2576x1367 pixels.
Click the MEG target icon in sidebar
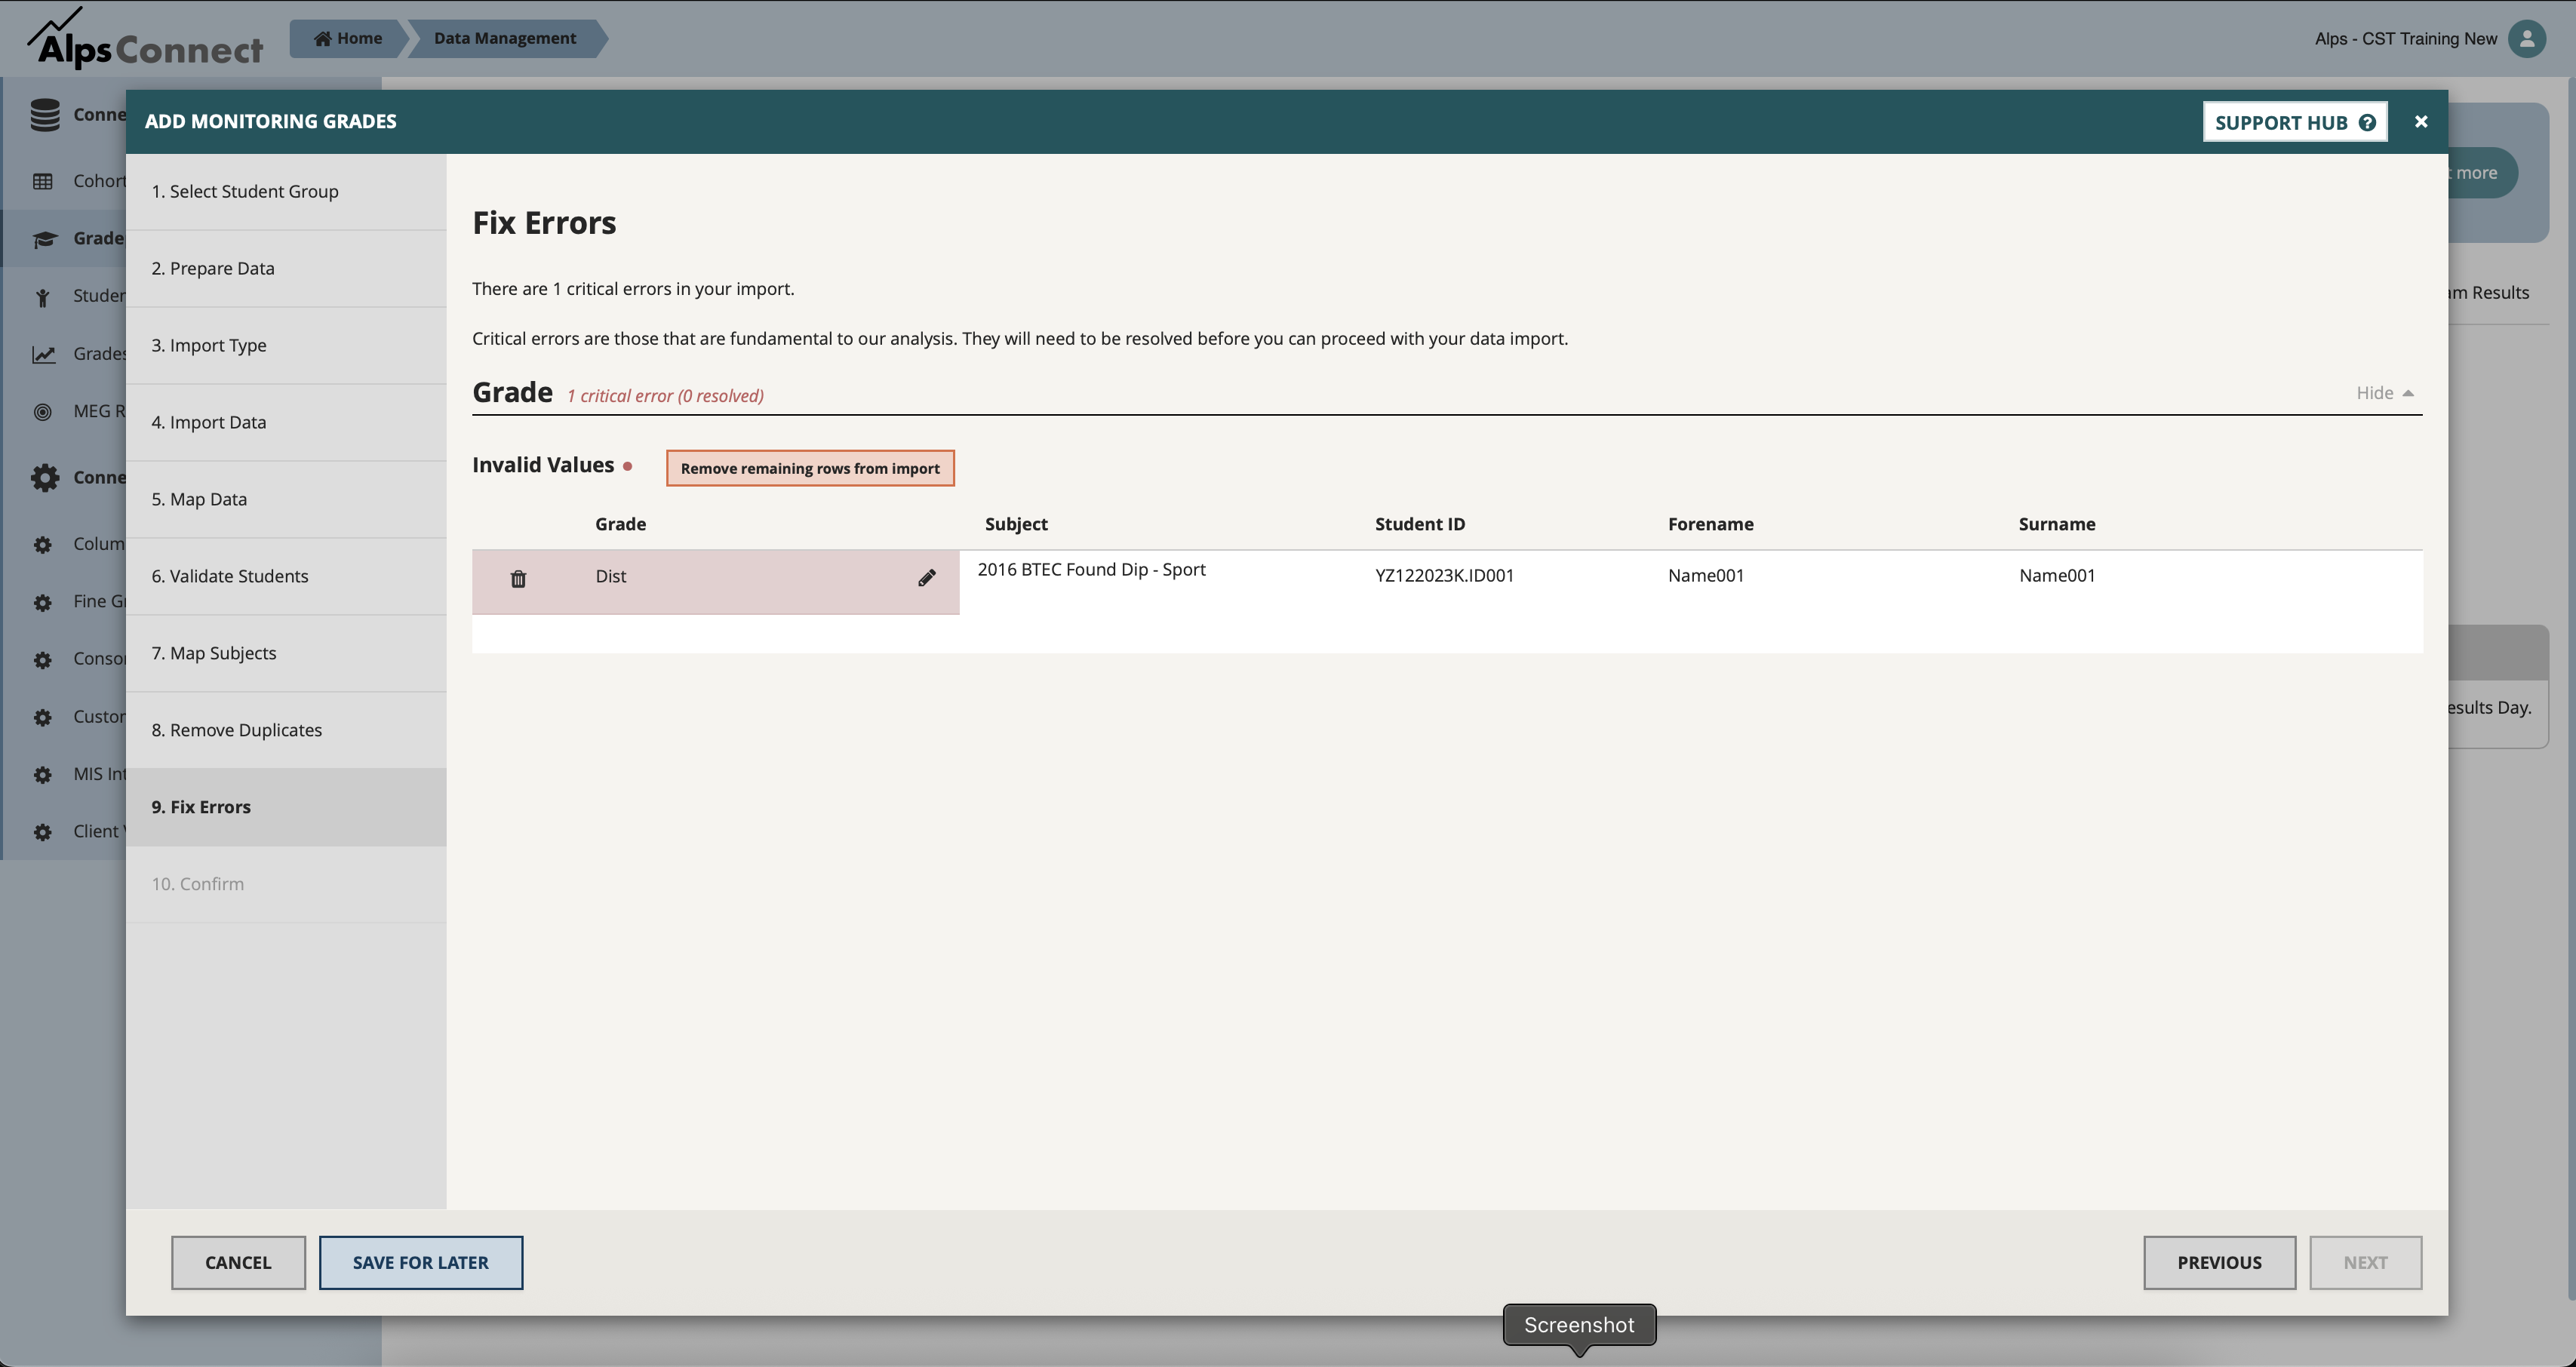click(x=43, y=411)
